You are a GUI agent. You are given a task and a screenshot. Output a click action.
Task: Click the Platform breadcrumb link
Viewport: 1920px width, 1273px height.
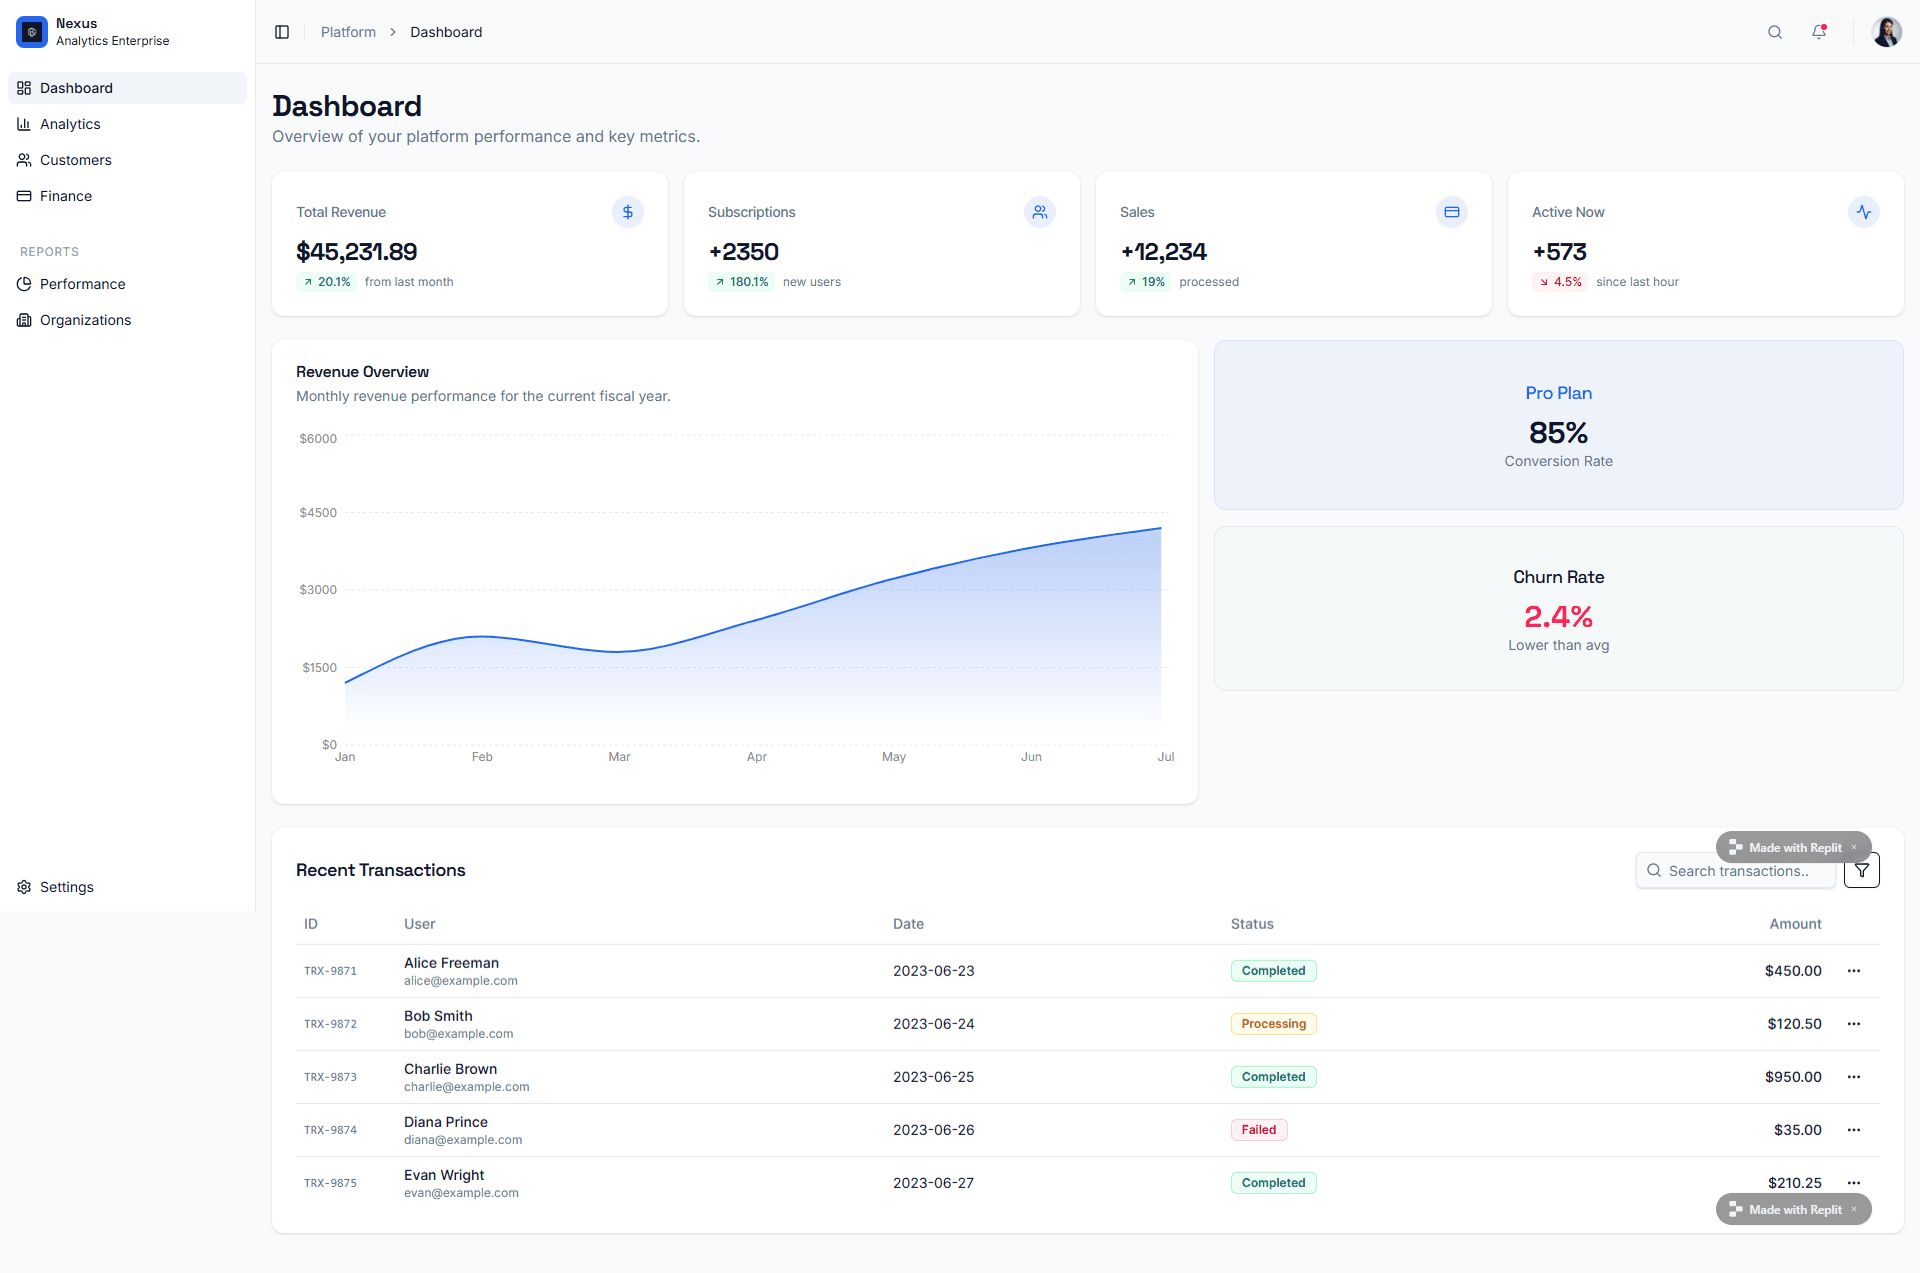(x=348, y=32)
